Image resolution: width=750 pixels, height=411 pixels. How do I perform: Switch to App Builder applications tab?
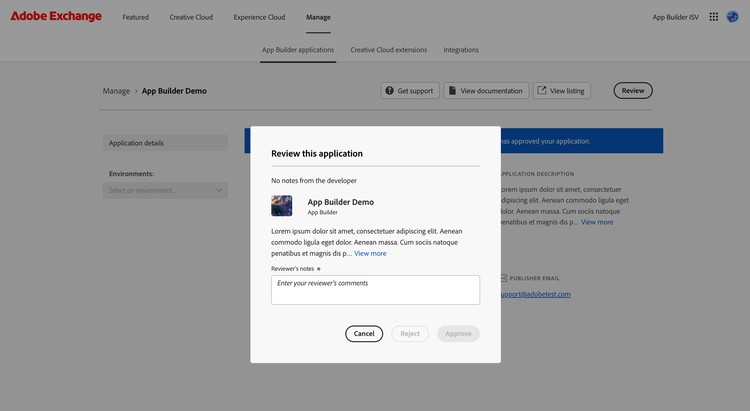point(298,50)
